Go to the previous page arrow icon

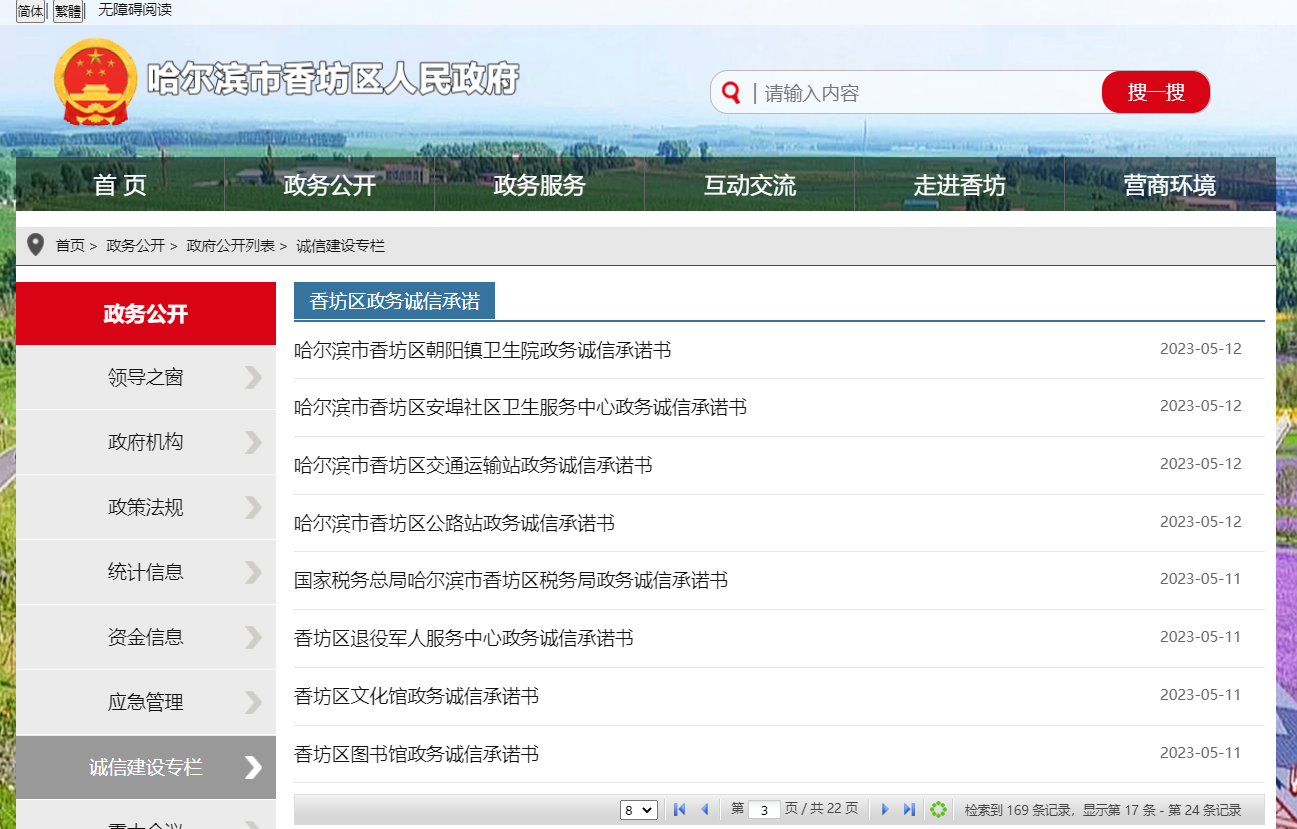(x=705, y=809)
